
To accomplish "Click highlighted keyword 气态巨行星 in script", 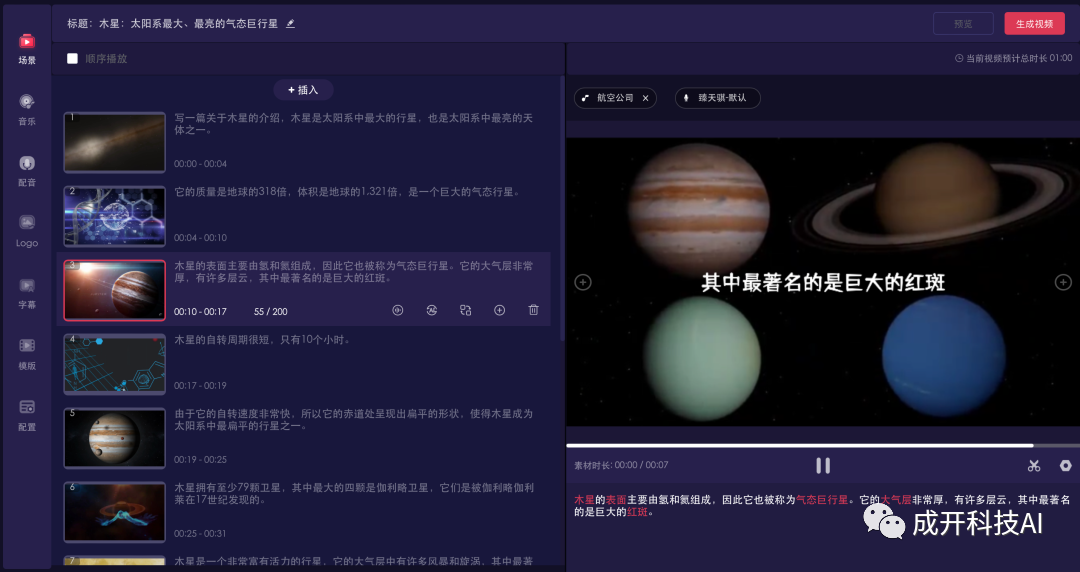I will 822,500.
